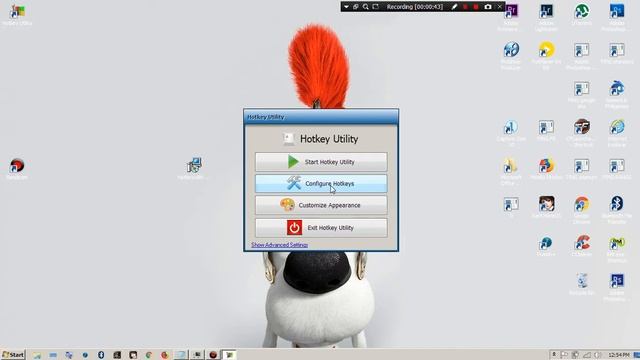Open the red round icon shortcut at left edge
The height and width of the screenshot is (360, 640).
coord(17,169)
